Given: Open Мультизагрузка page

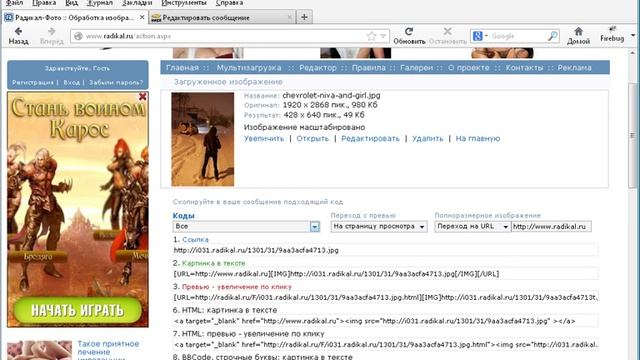Looking at the screenshot, I should [x=249, y=68].
